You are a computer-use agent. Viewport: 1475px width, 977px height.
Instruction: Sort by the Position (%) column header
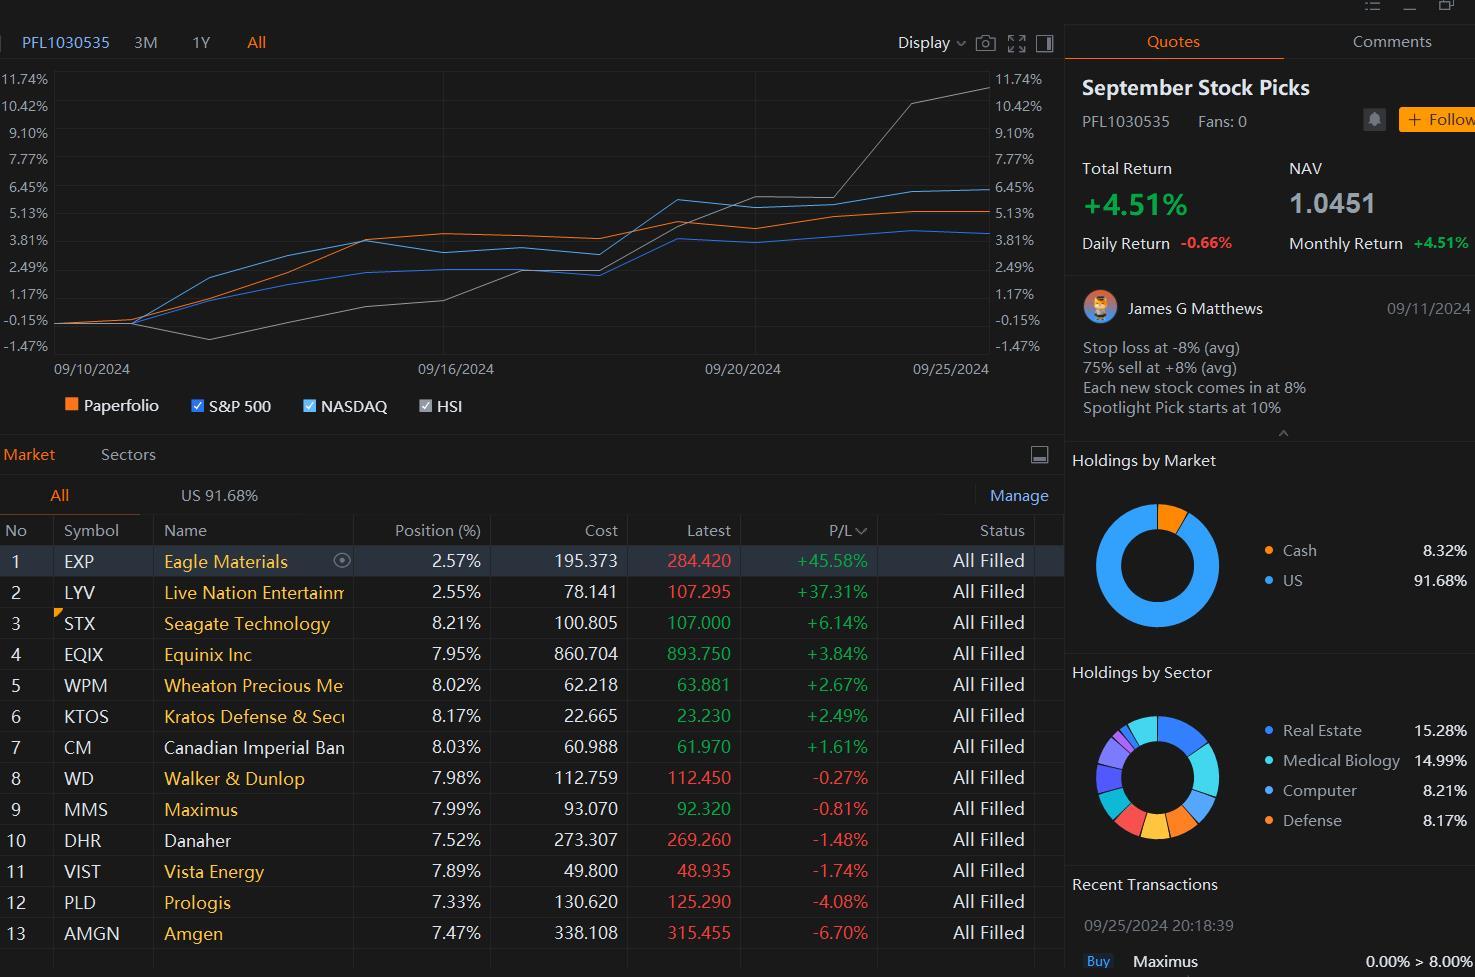[438, 531]
